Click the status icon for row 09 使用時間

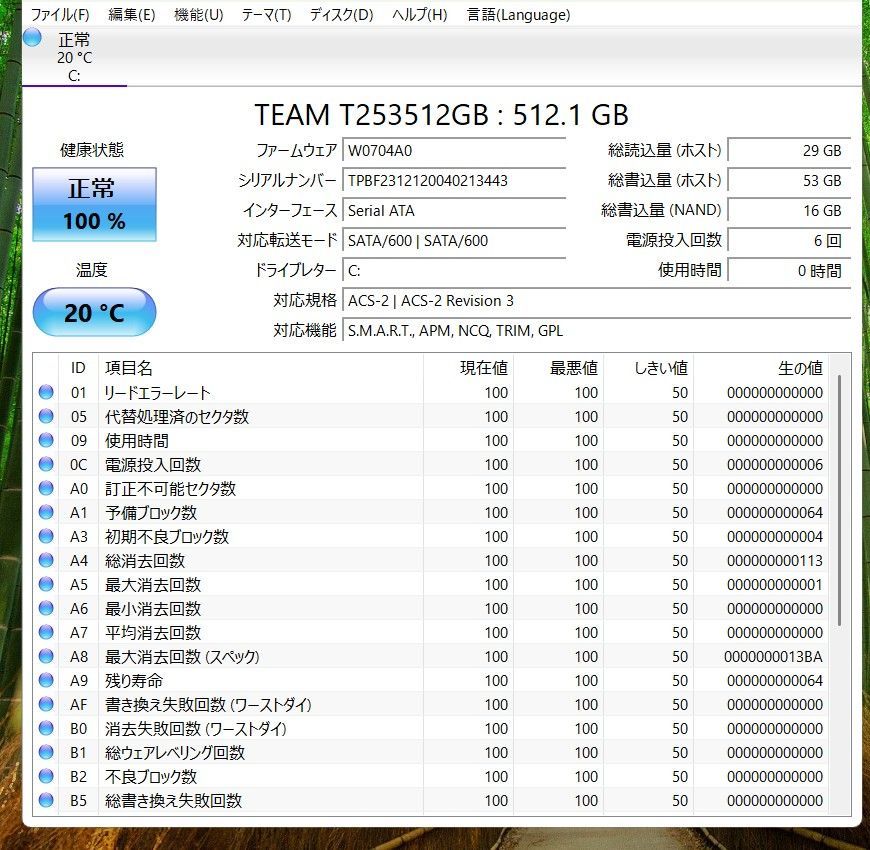(x=46, y=440)
